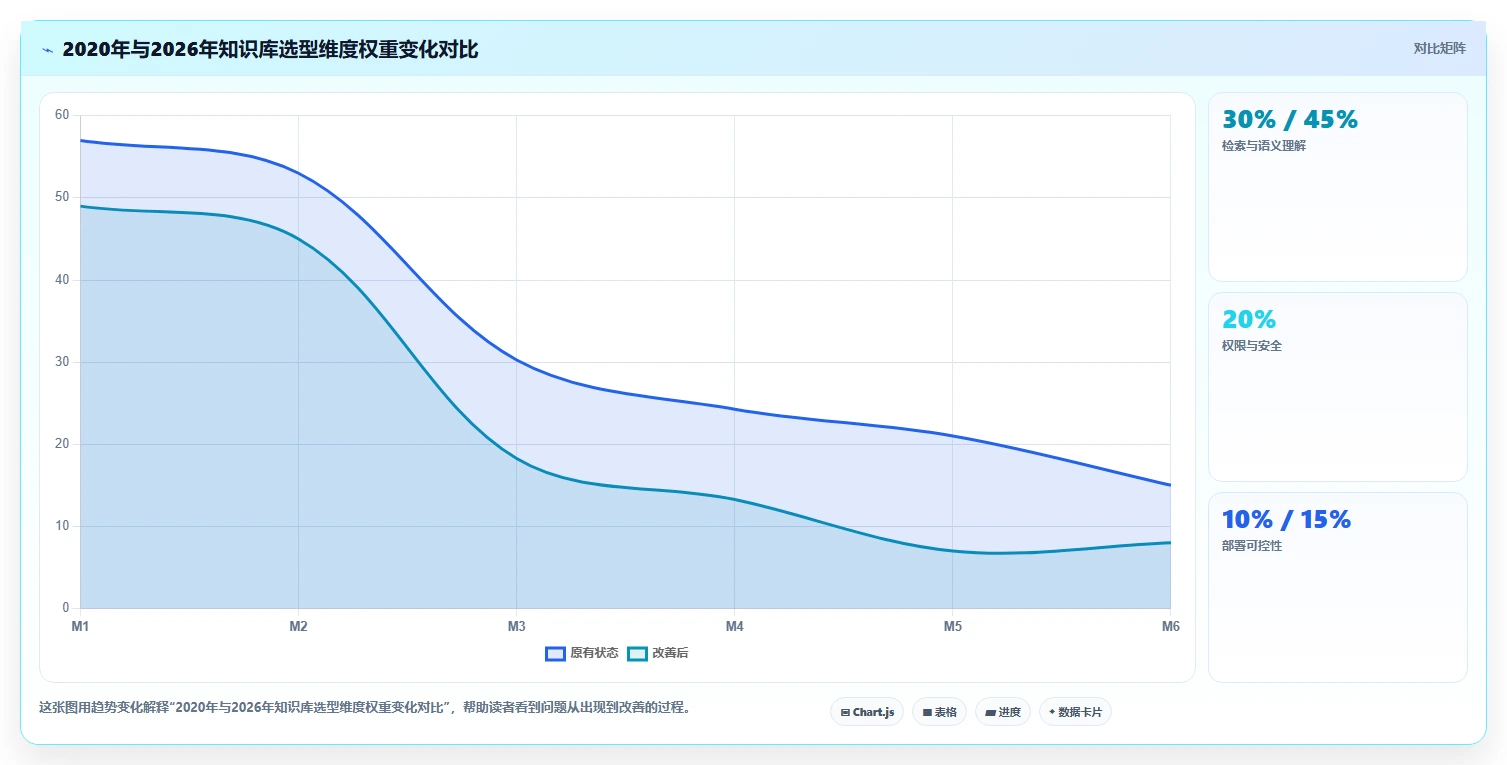Open the 权限与安全 20% card

pyautogui.click(x=1337, y=387)
